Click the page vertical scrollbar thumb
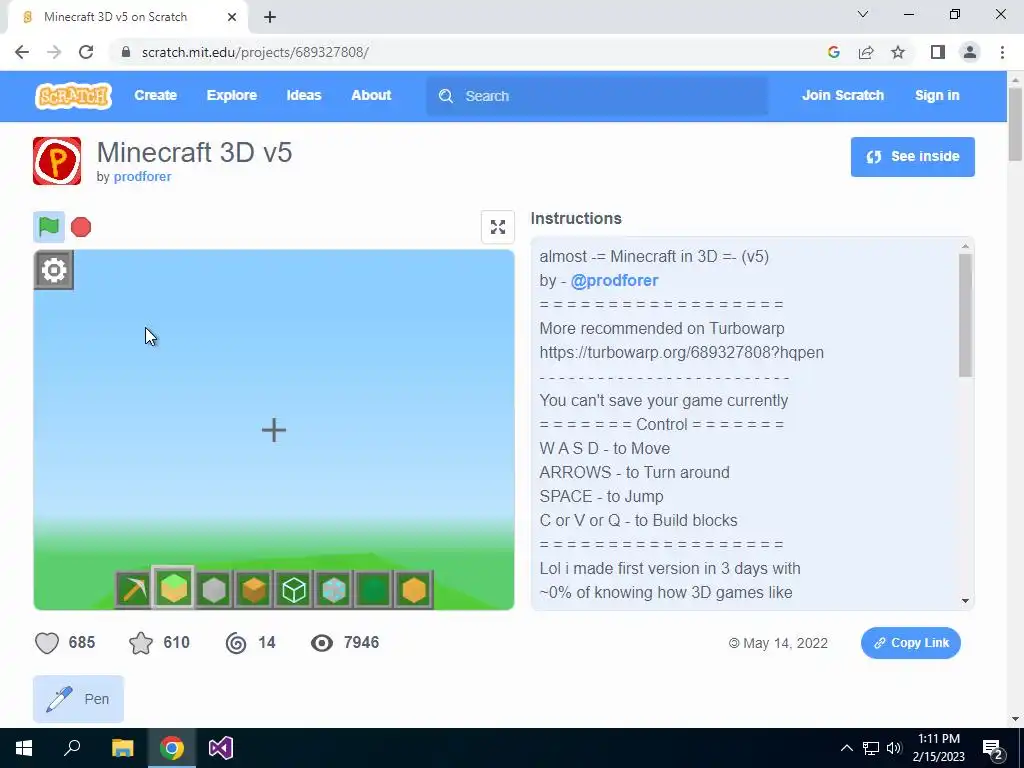Viewport: 1024px width, 768px height. point(1015,124)
